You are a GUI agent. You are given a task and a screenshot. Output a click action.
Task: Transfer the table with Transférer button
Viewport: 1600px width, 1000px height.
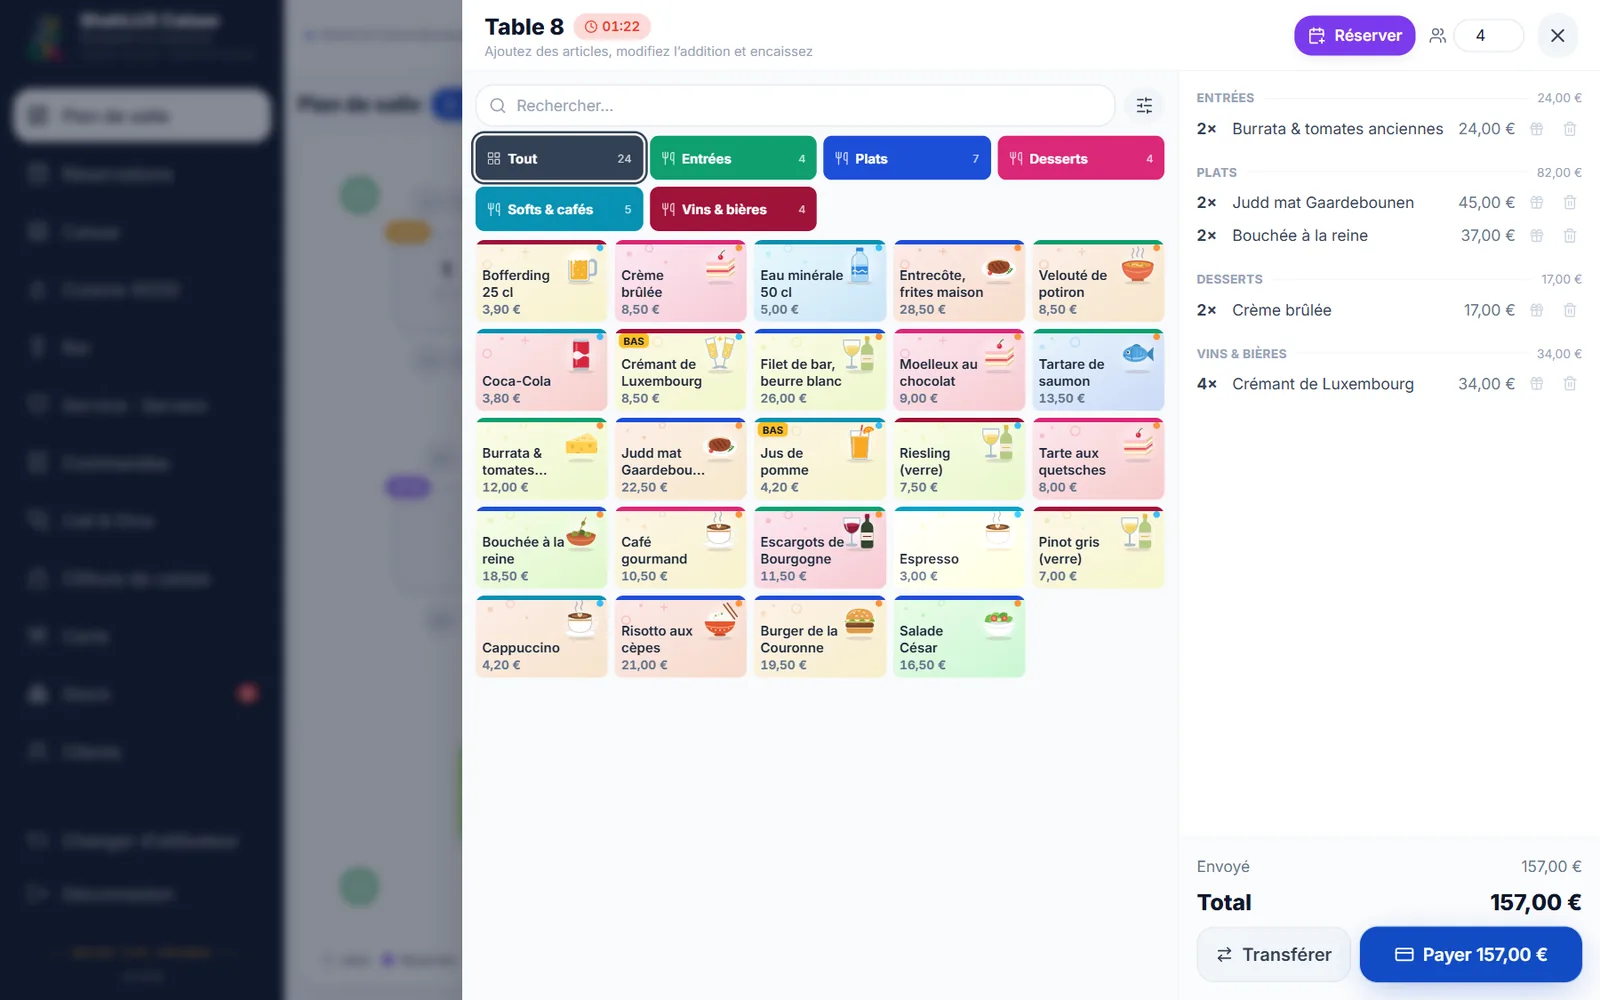[x=1273, y=955]
